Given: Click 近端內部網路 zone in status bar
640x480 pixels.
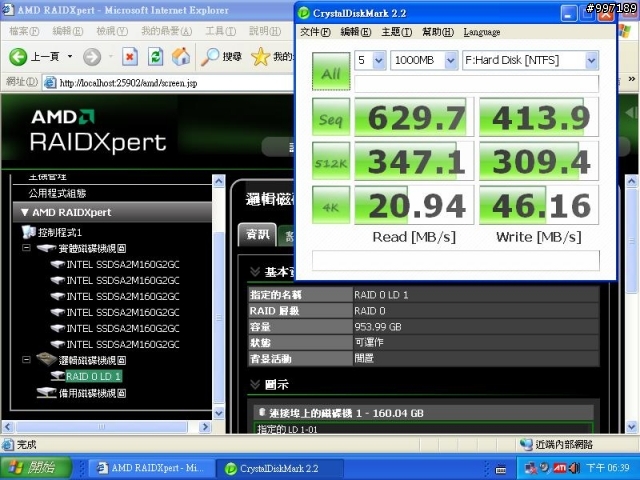Looking at the screenshot, I should pyautogui.click(x=556, y=444).
